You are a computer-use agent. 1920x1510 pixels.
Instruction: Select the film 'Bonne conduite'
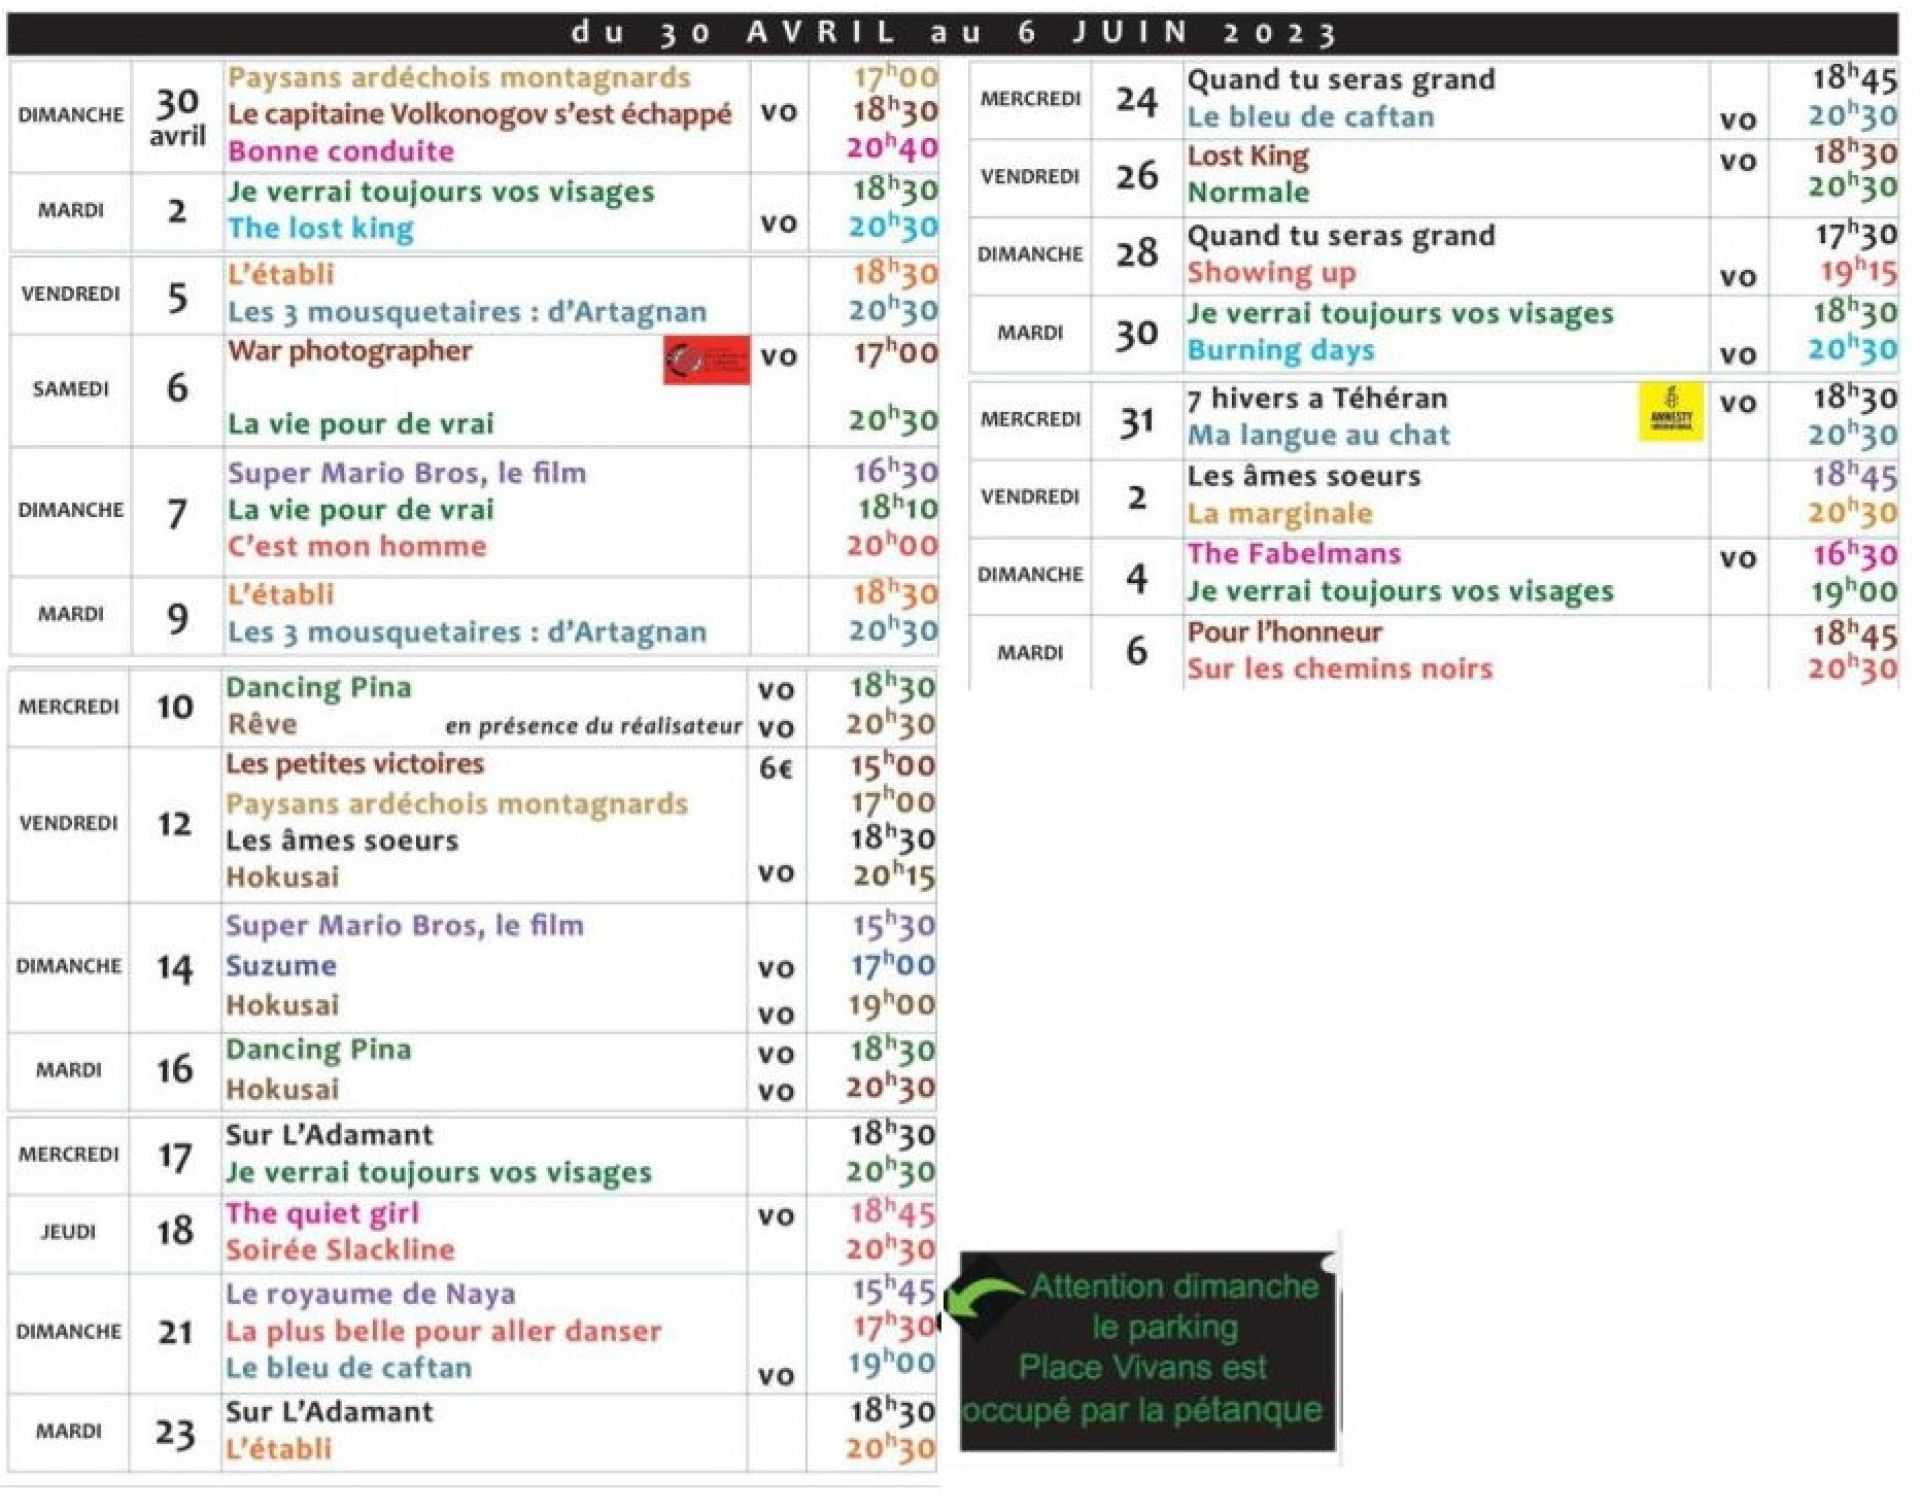[341, 151]
